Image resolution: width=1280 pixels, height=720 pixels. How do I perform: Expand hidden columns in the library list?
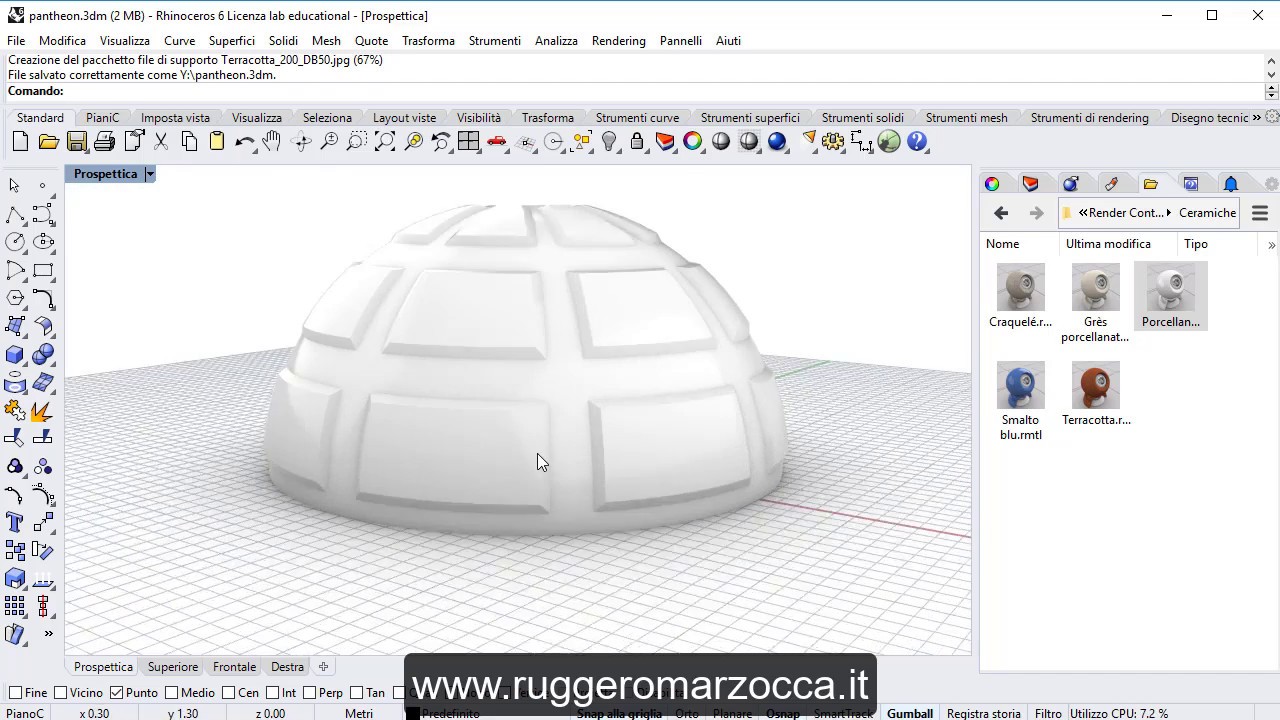point(1271,244)
